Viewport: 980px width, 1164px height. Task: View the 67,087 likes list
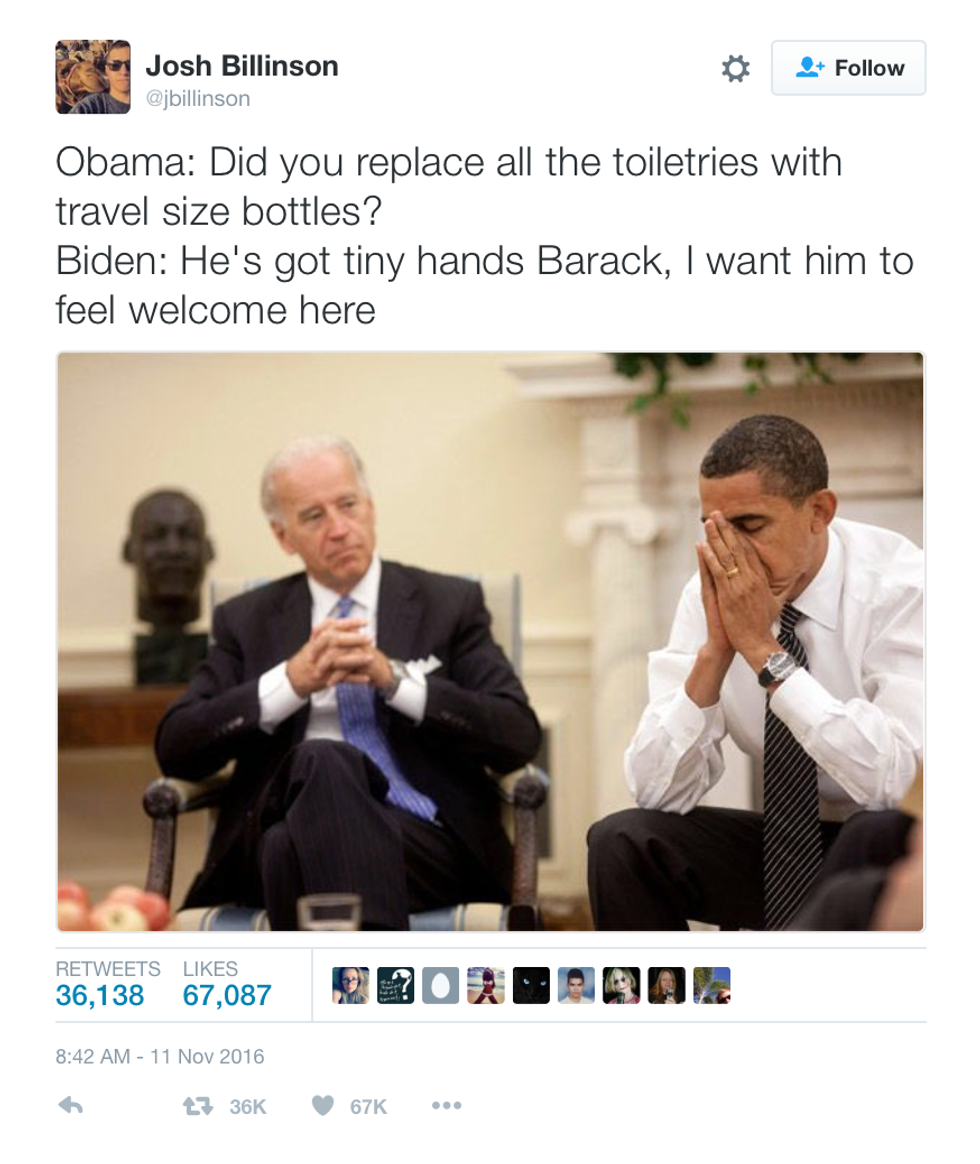pyautogui.click(x=227, y=984)
